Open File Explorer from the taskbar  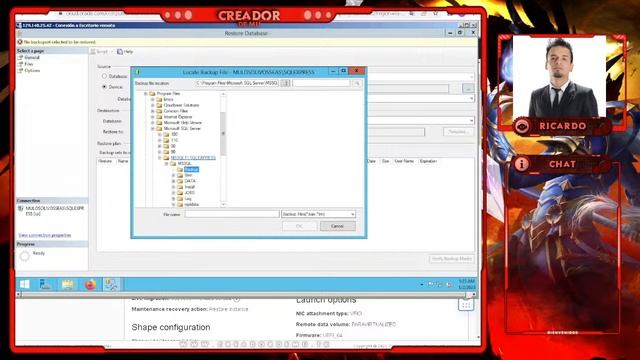pos(67,284)
